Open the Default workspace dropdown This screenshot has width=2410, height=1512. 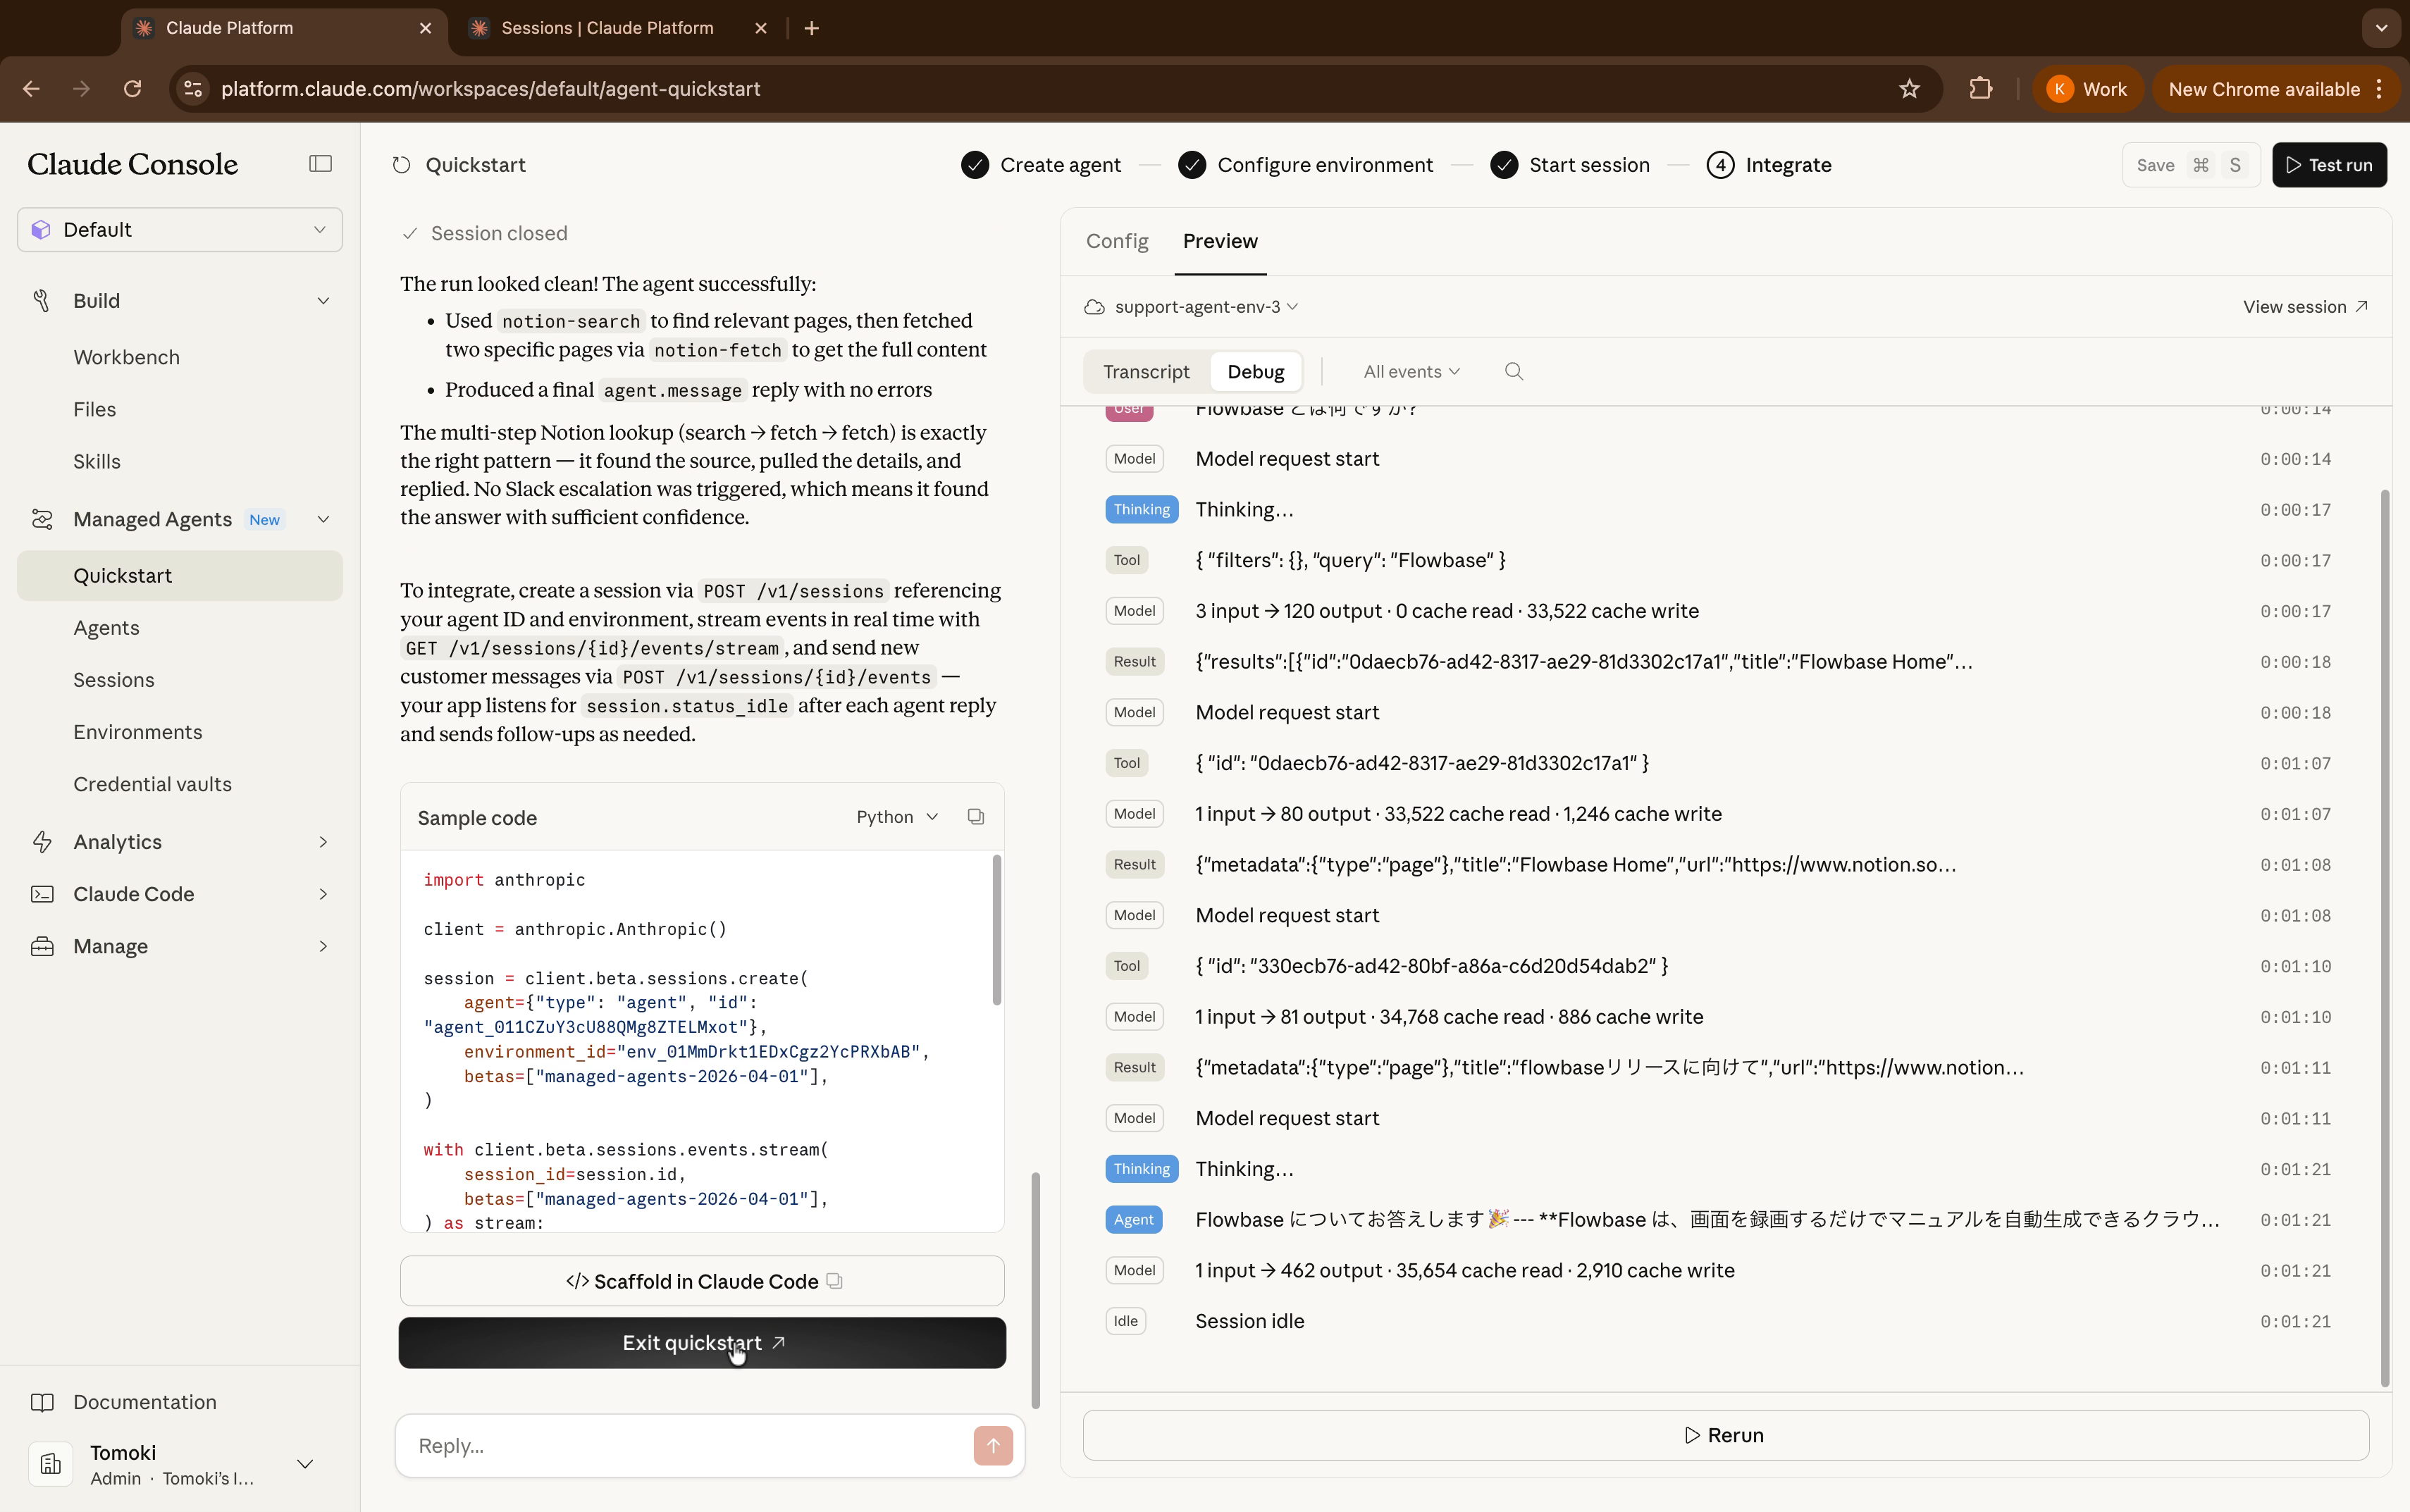(180, 230)
